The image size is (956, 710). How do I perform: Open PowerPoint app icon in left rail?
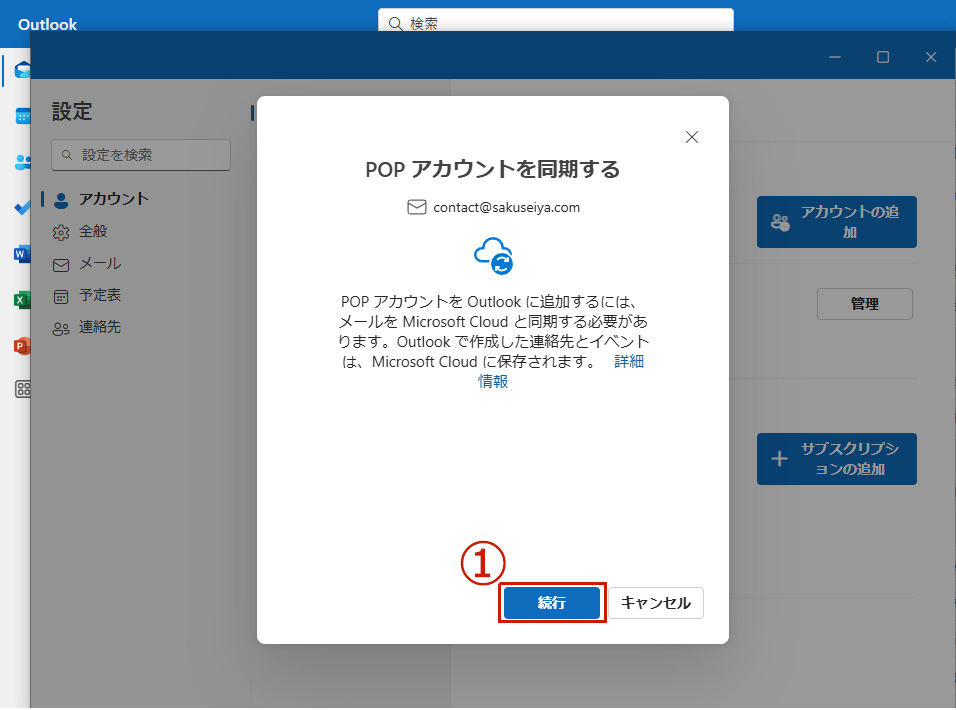tap(22, 346)
